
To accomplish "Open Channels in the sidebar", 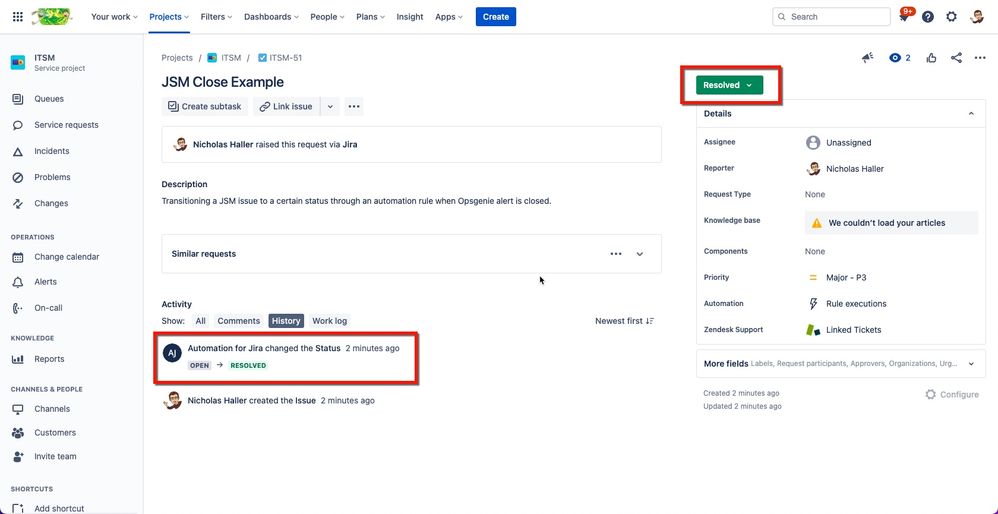I will pos(52,409).
